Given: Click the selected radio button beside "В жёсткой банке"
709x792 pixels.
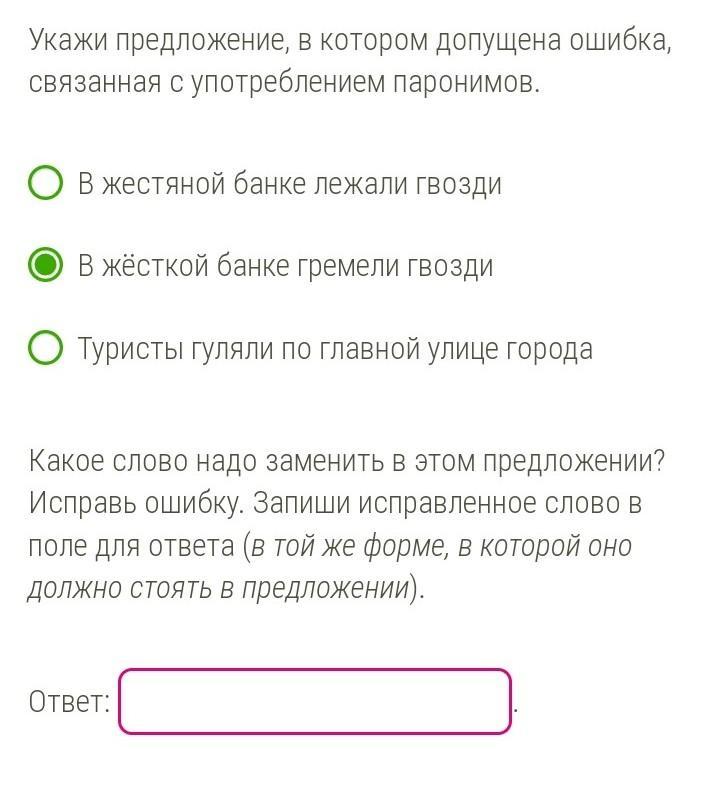Looking at the screenshot, I should tap(46, 266).
